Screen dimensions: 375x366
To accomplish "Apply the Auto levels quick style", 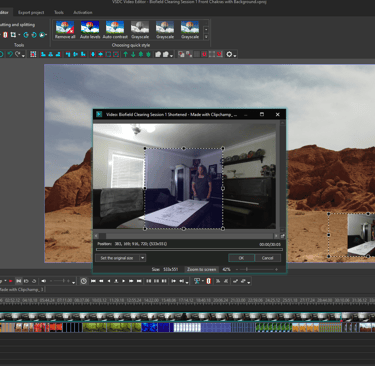I will tap(90, 30).
